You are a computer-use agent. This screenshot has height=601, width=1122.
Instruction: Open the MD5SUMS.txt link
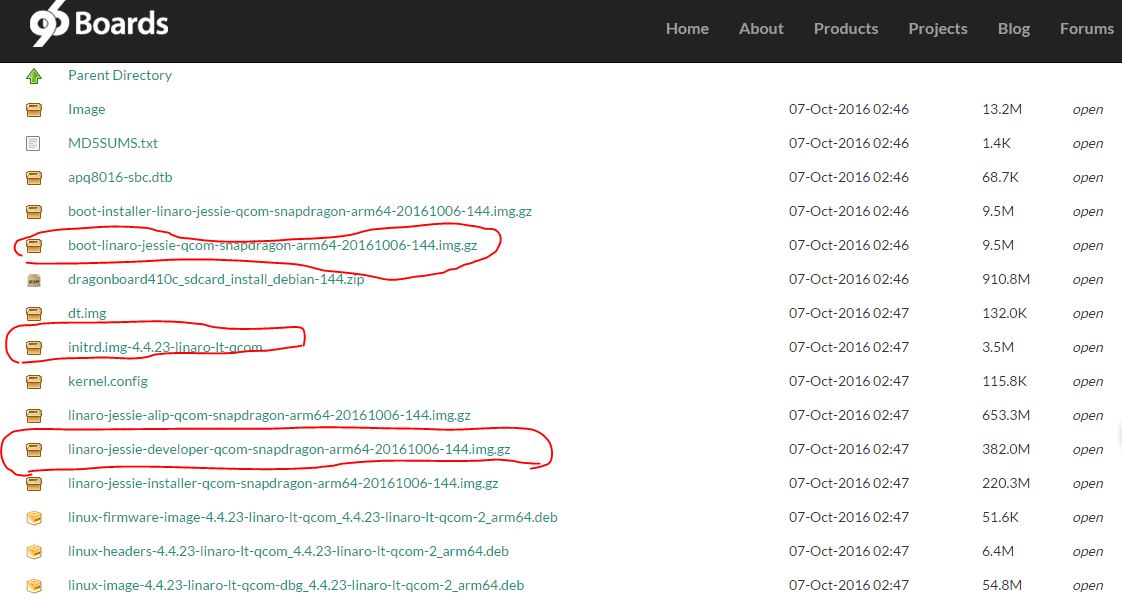pyautogui.click(x=113, y=143)
